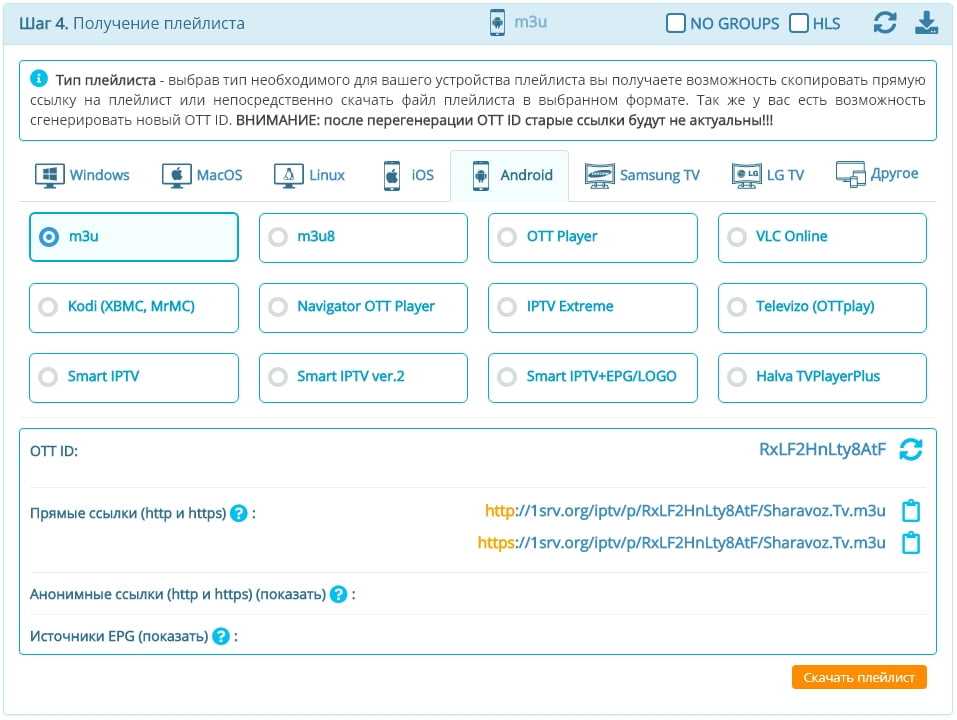Select the m3u8 playlist format
Screen dimensions: 957x720
point(278,237)
